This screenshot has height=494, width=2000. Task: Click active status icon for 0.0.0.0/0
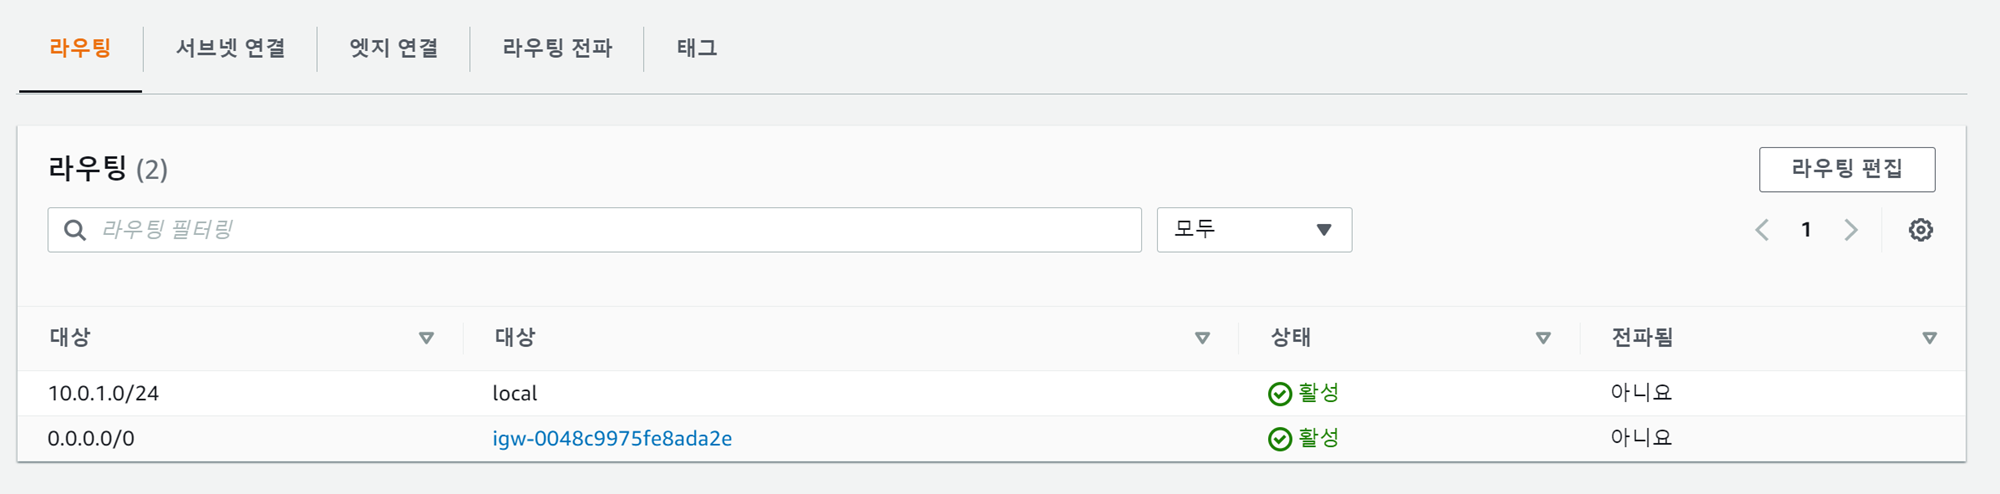pyautogui.click(x=1279, y=439)
